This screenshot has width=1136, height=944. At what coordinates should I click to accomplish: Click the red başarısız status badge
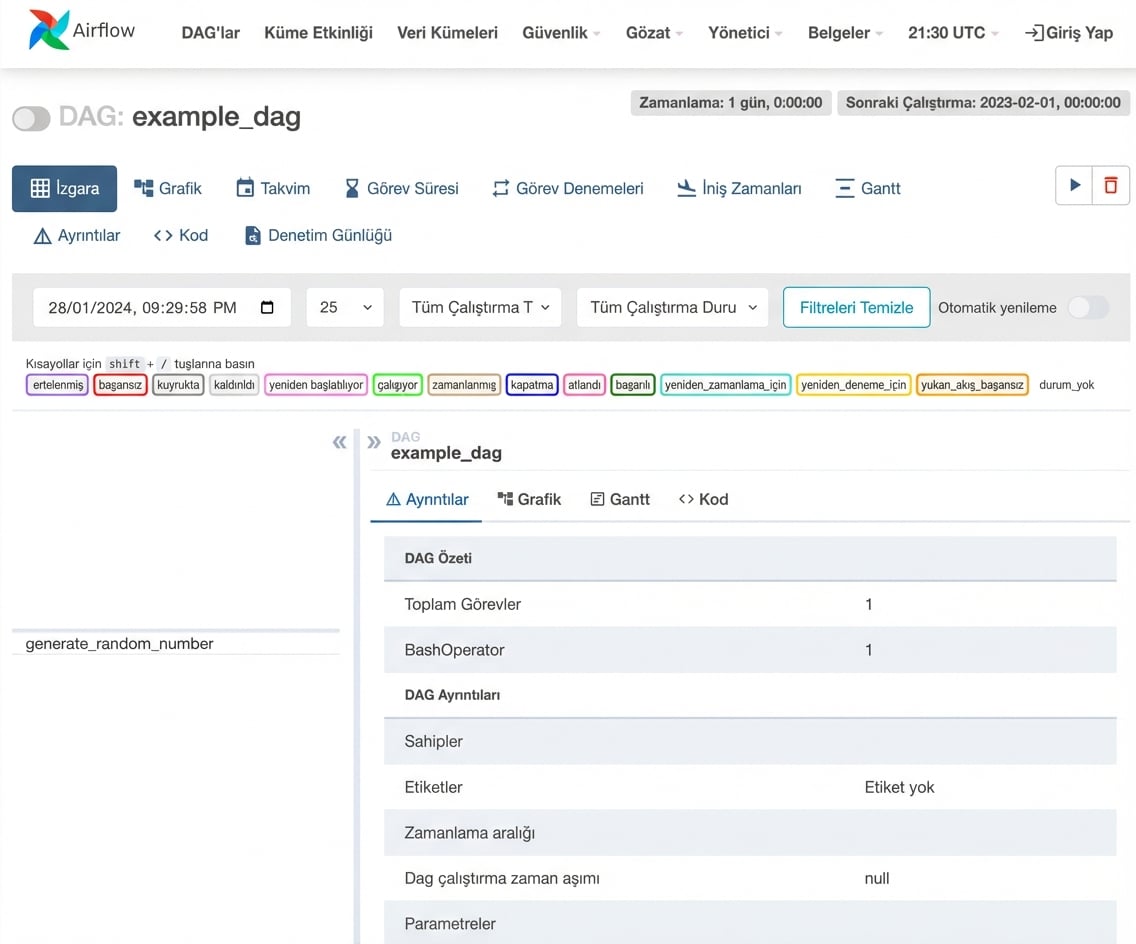click(x=120, y=385)
